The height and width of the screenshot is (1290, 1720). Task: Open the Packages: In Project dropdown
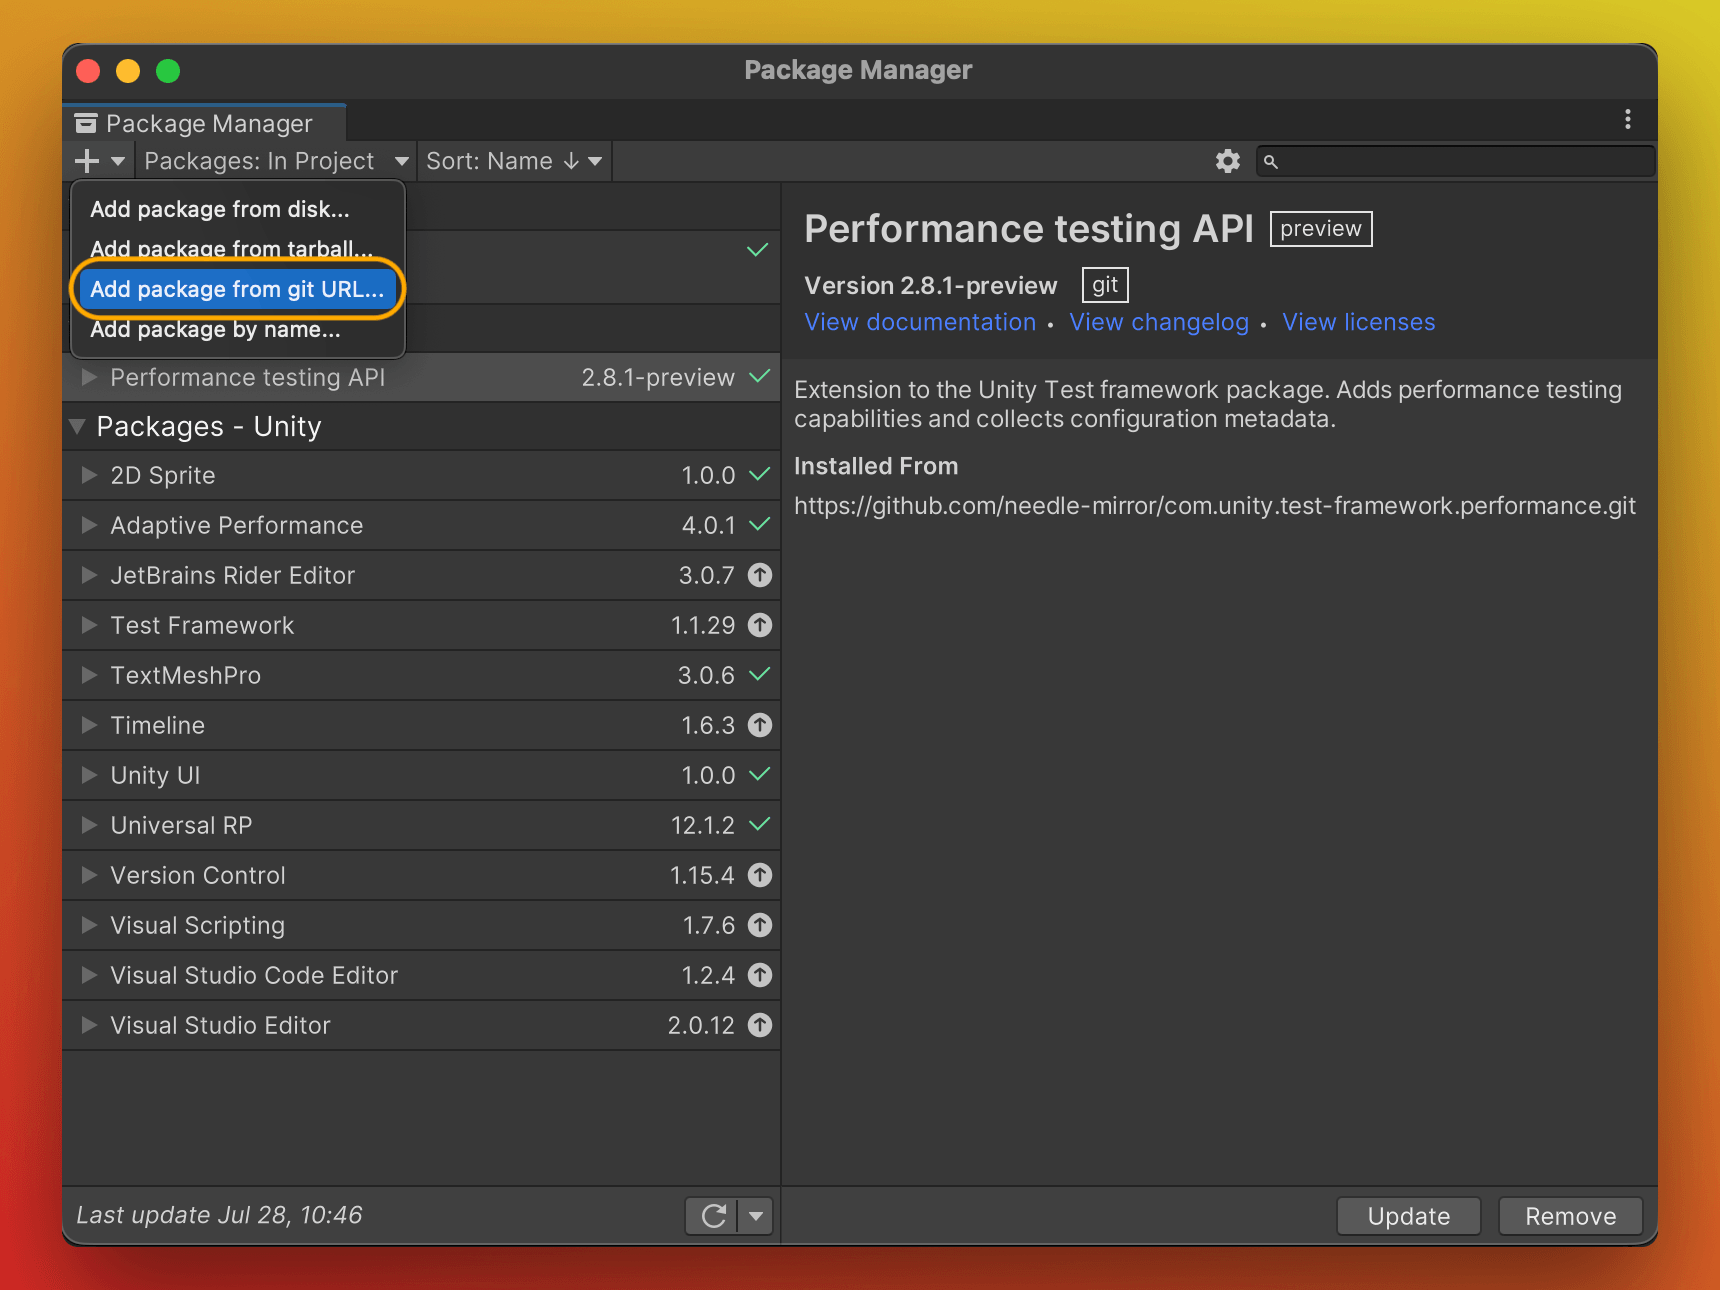click(274, 160)
